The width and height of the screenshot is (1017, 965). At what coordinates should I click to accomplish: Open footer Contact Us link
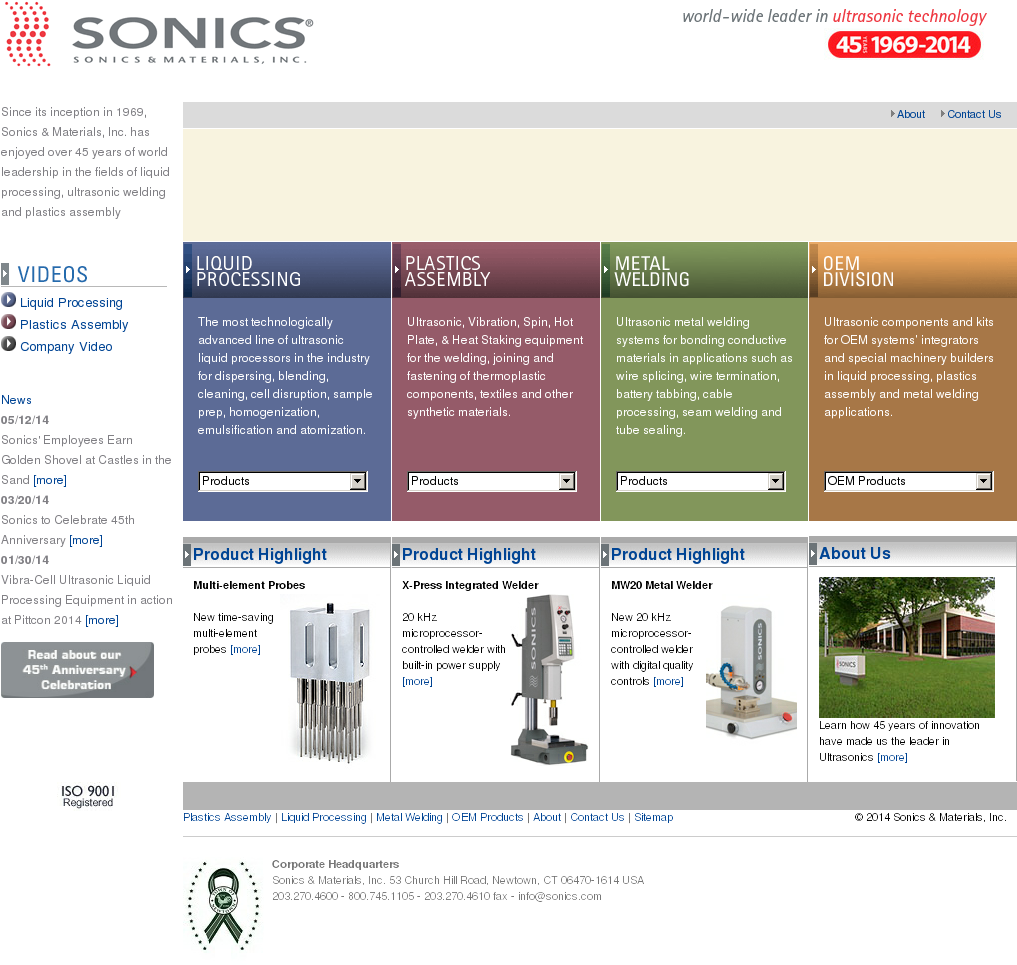597,818
